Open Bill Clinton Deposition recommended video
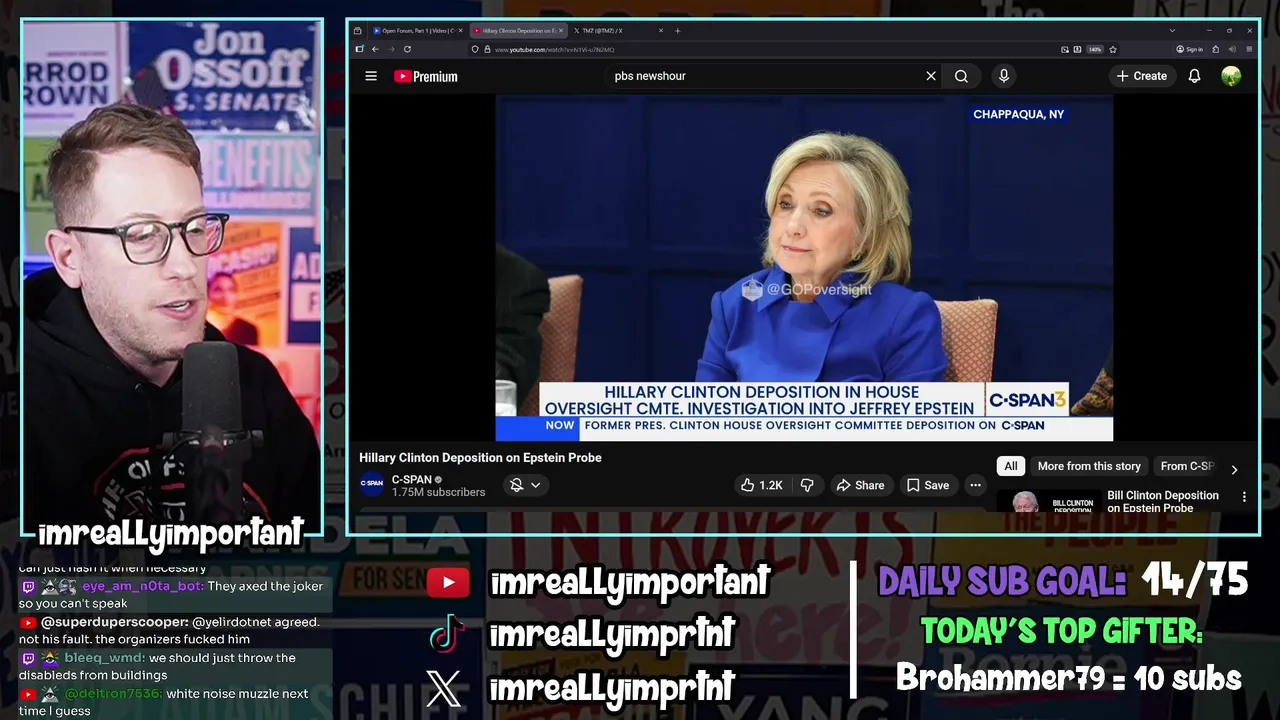The height and width of the screenshot is (720, 1280). click(1163, 501)
